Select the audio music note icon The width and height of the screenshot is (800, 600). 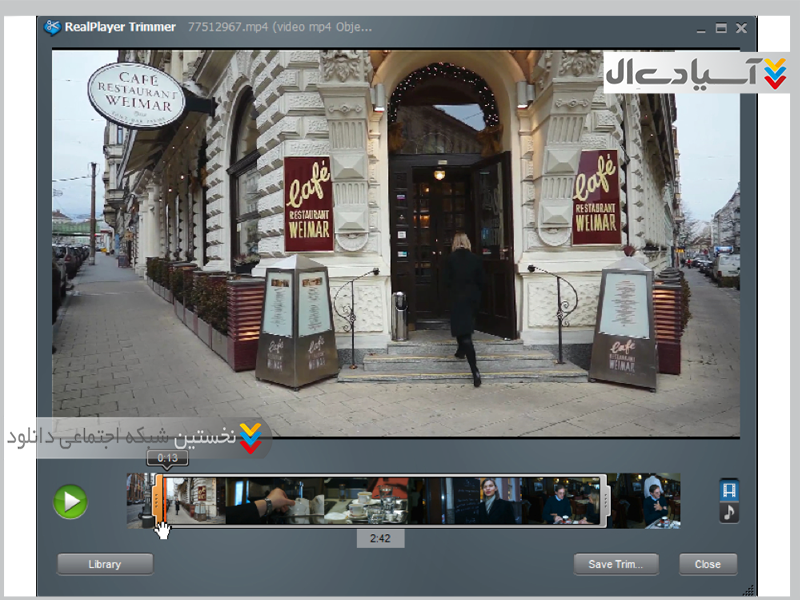click(729, 512)
